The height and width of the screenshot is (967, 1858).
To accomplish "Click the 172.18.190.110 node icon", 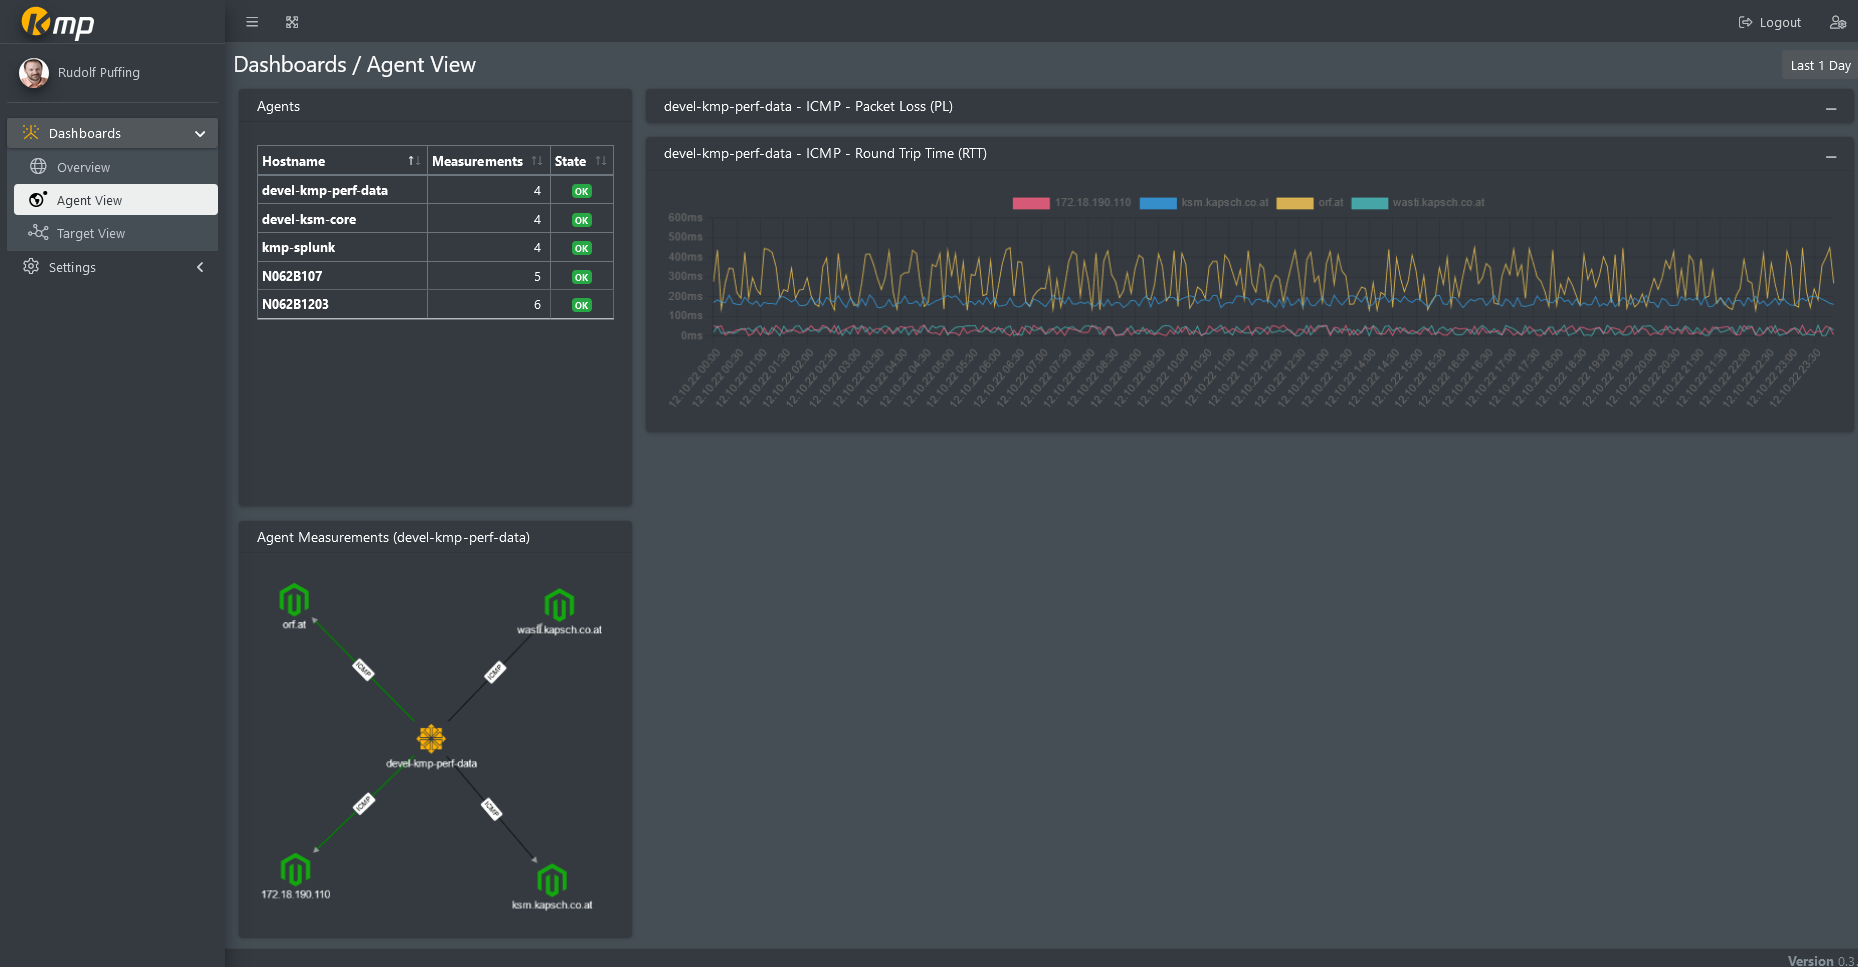I will tap(295, 870).
